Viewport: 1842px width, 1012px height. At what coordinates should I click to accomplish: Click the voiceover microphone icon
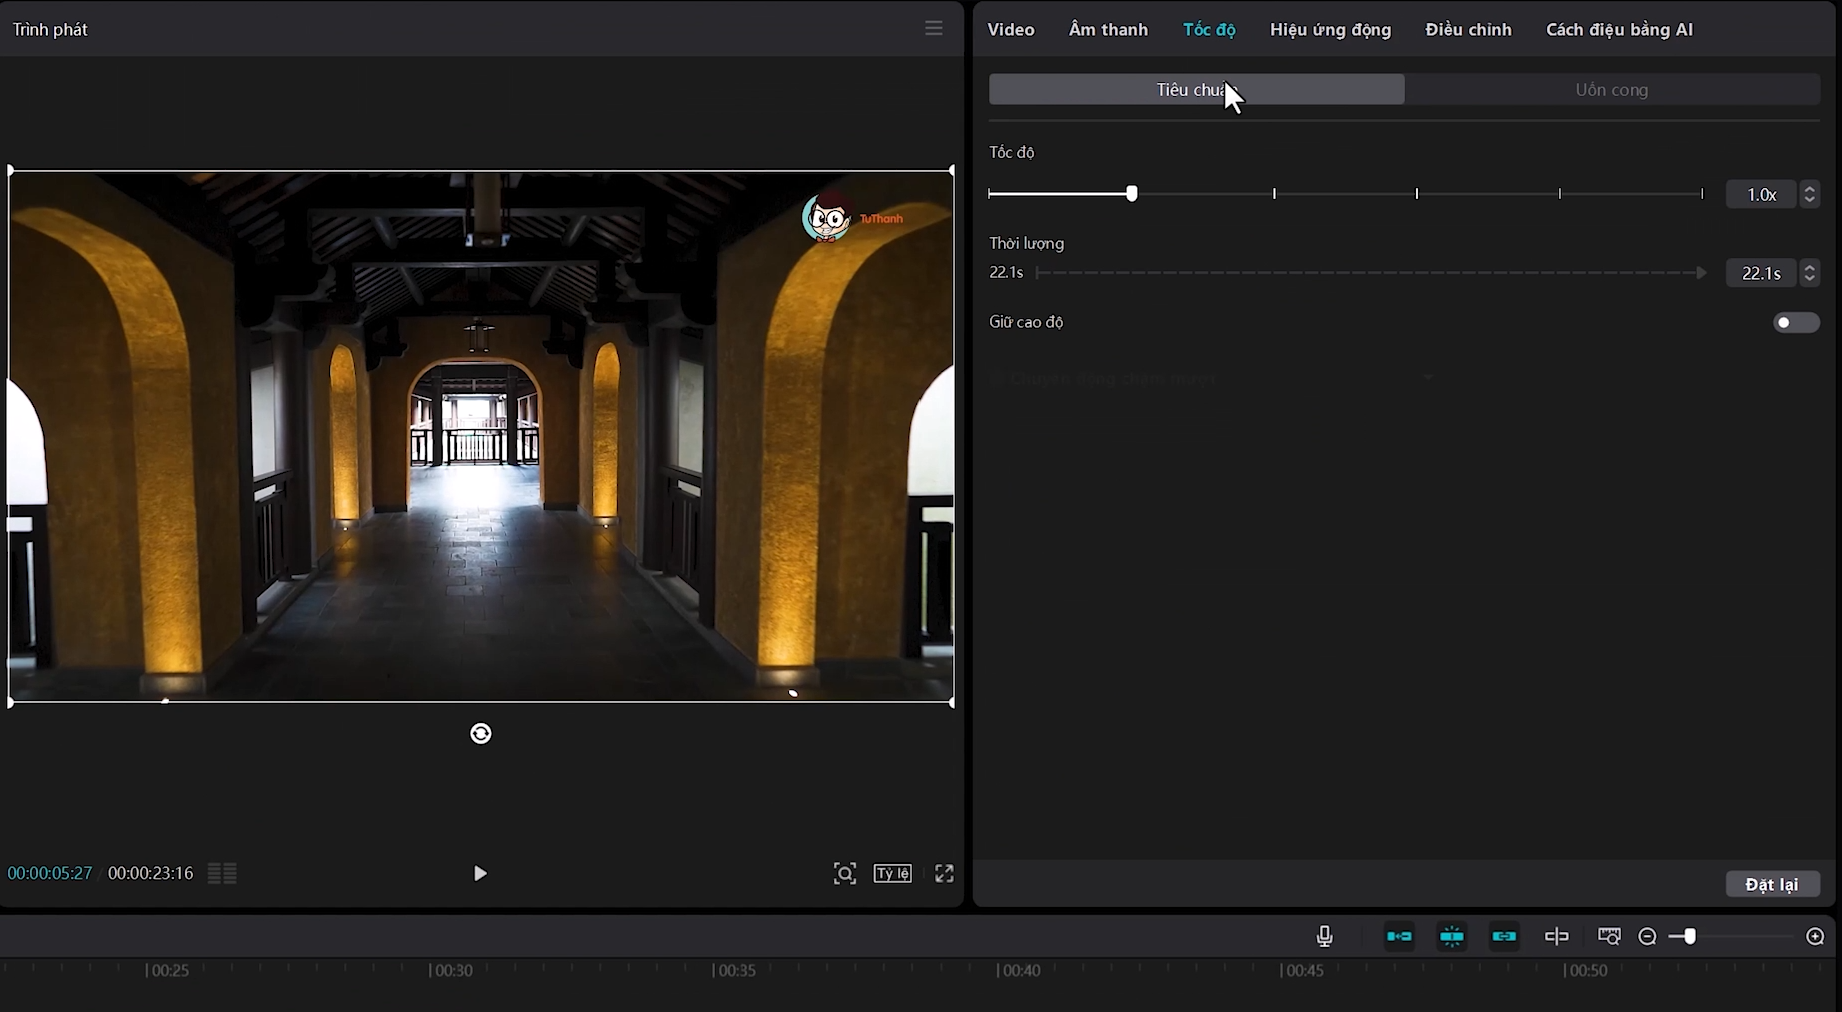pos(1324,936)
